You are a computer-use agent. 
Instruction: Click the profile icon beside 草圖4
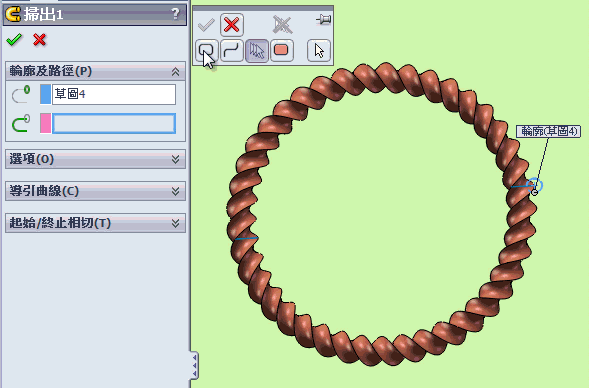tap(21, 94)
